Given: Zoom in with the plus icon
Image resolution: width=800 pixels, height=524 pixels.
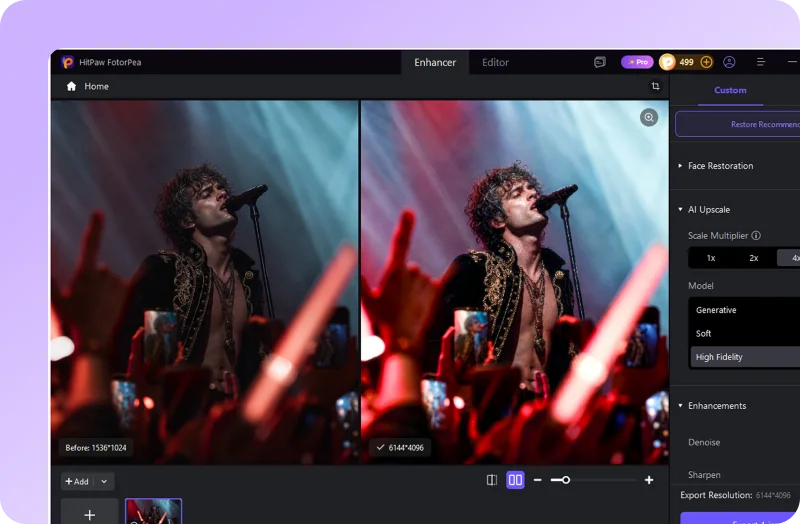Looking at the screenshot, I should (x=649, y=480).
